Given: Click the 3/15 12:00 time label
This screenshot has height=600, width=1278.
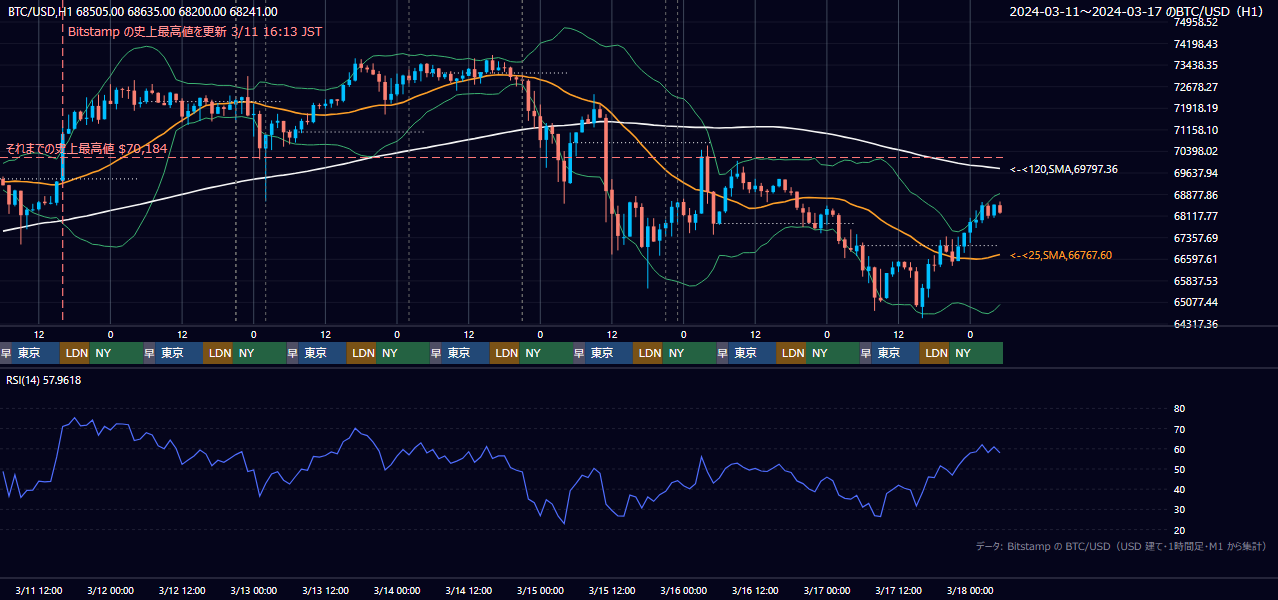Looking at the screenshot, I should coord(611,590).
